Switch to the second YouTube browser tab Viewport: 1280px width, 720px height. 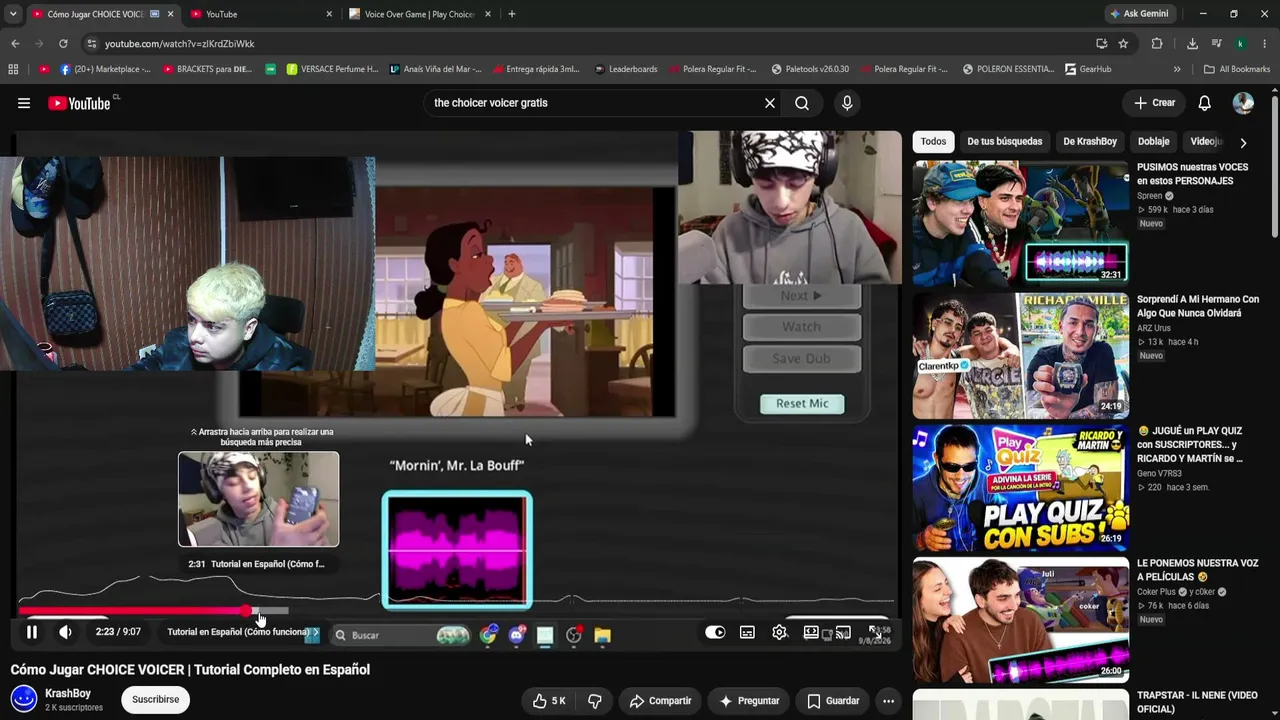click(262, 14)
